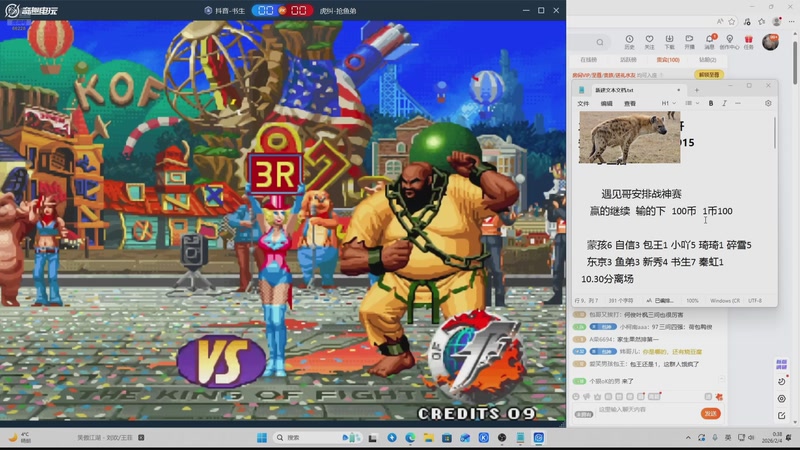The height and width of the screenshot is (450, 800).
Task: Click the music note browser toolbar icon
Action: click(x=747, y=21)
